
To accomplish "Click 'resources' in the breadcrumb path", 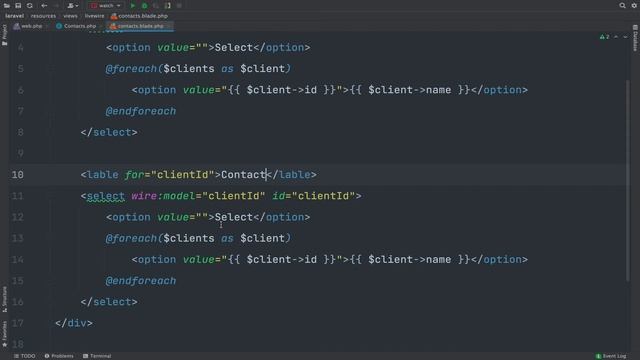I will tap(43, 16).
